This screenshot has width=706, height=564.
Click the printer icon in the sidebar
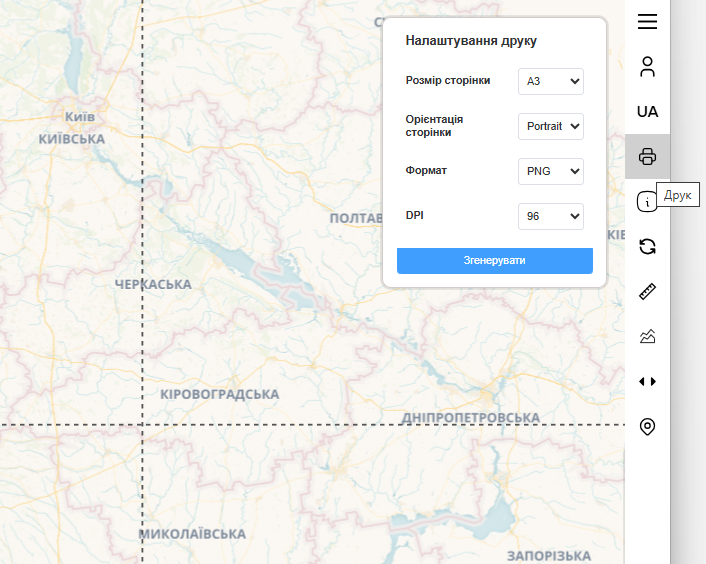pyautogui.click(x=647, y=156)
